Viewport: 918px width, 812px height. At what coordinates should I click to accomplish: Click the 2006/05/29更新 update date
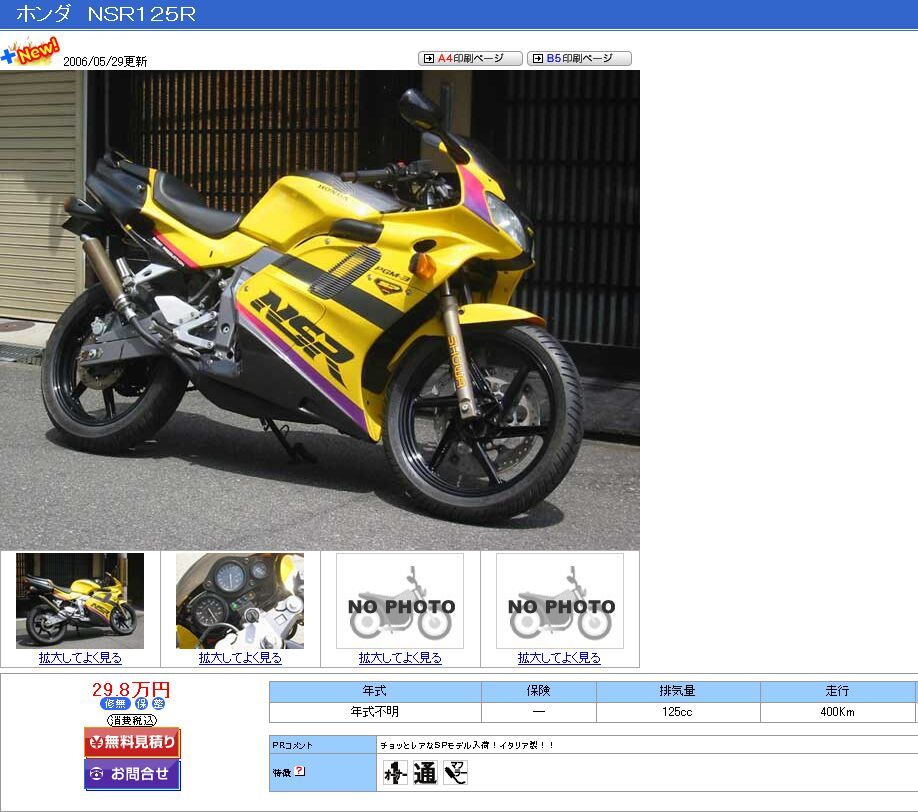pos(105,61)
